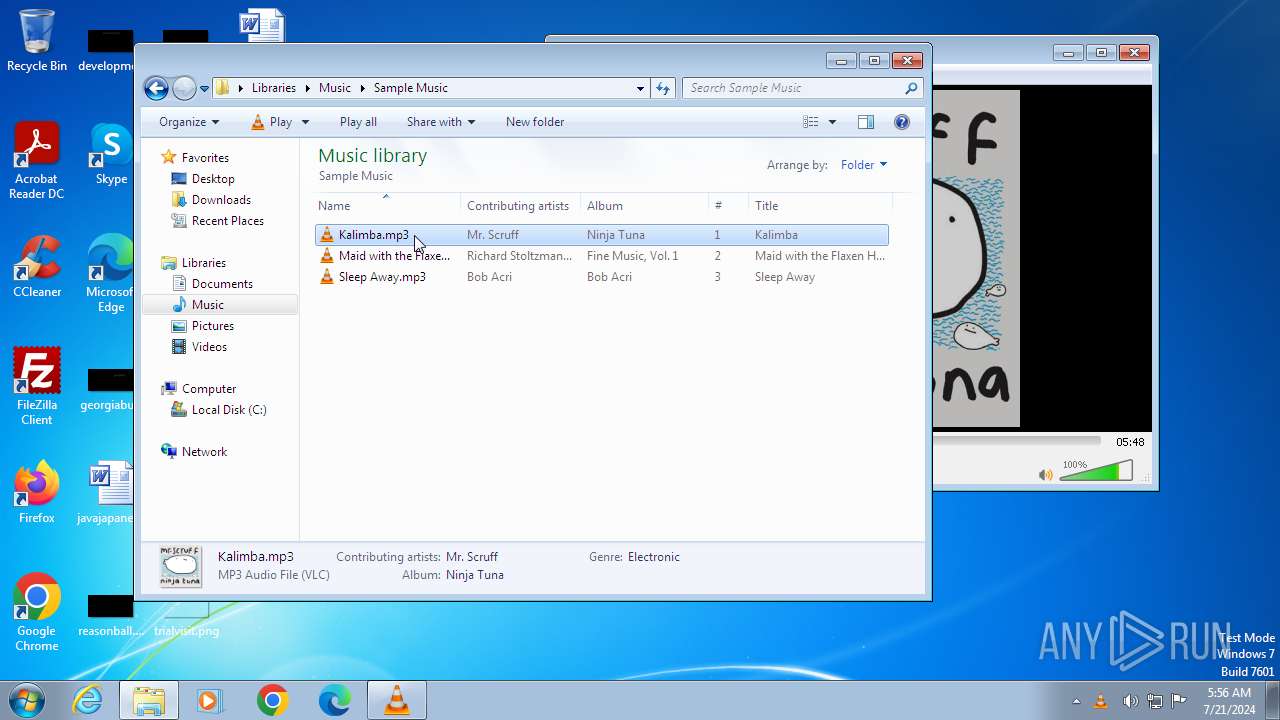Viewport: 1280px width, 720px height.
Task: Click the Windows Start button
Action: coord(27,700)
